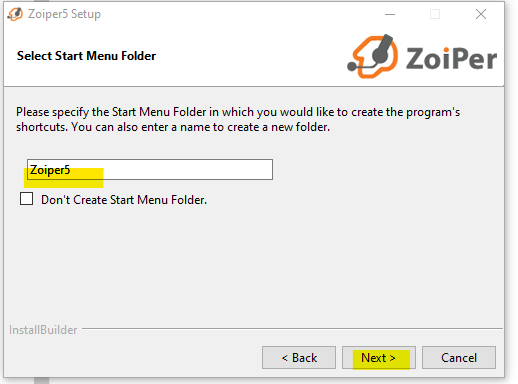Click the ZoiPer wordmark in the header
The image size is (518, 384).
[x=451, y=58]
